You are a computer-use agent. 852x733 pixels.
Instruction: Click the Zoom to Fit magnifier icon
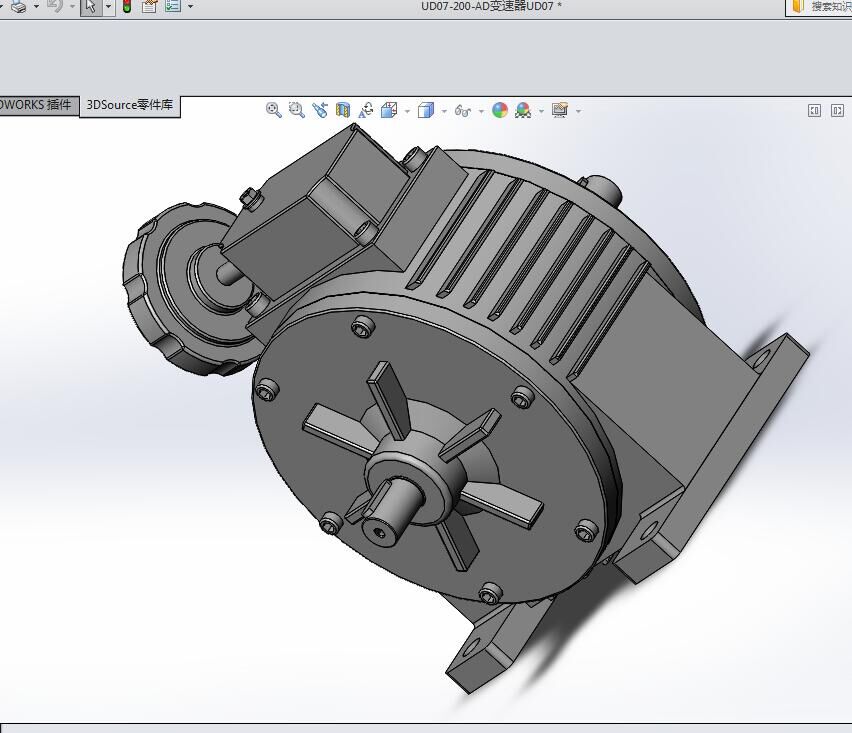pos(273,110)
